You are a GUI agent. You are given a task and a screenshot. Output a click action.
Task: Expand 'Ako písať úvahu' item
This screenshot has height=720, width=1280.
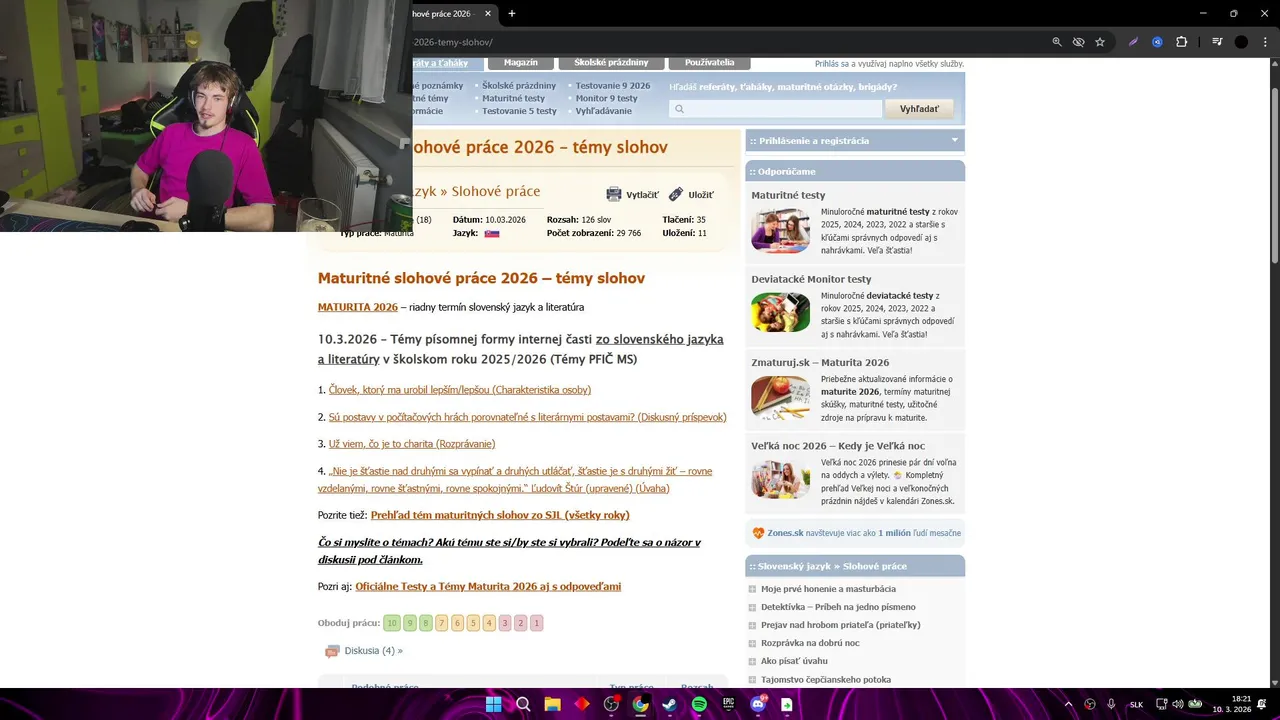point(752,661)
